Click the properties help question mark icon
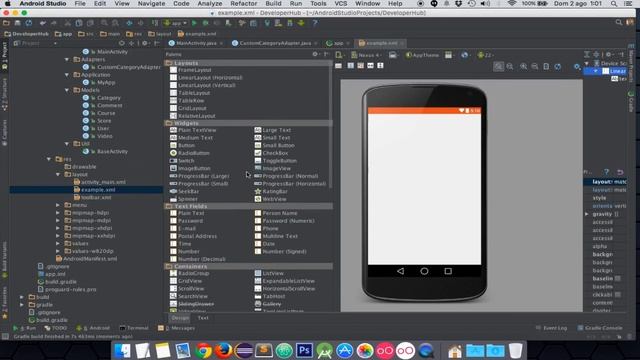This screenshot has width=640, height=360. [x=606, y=172]
